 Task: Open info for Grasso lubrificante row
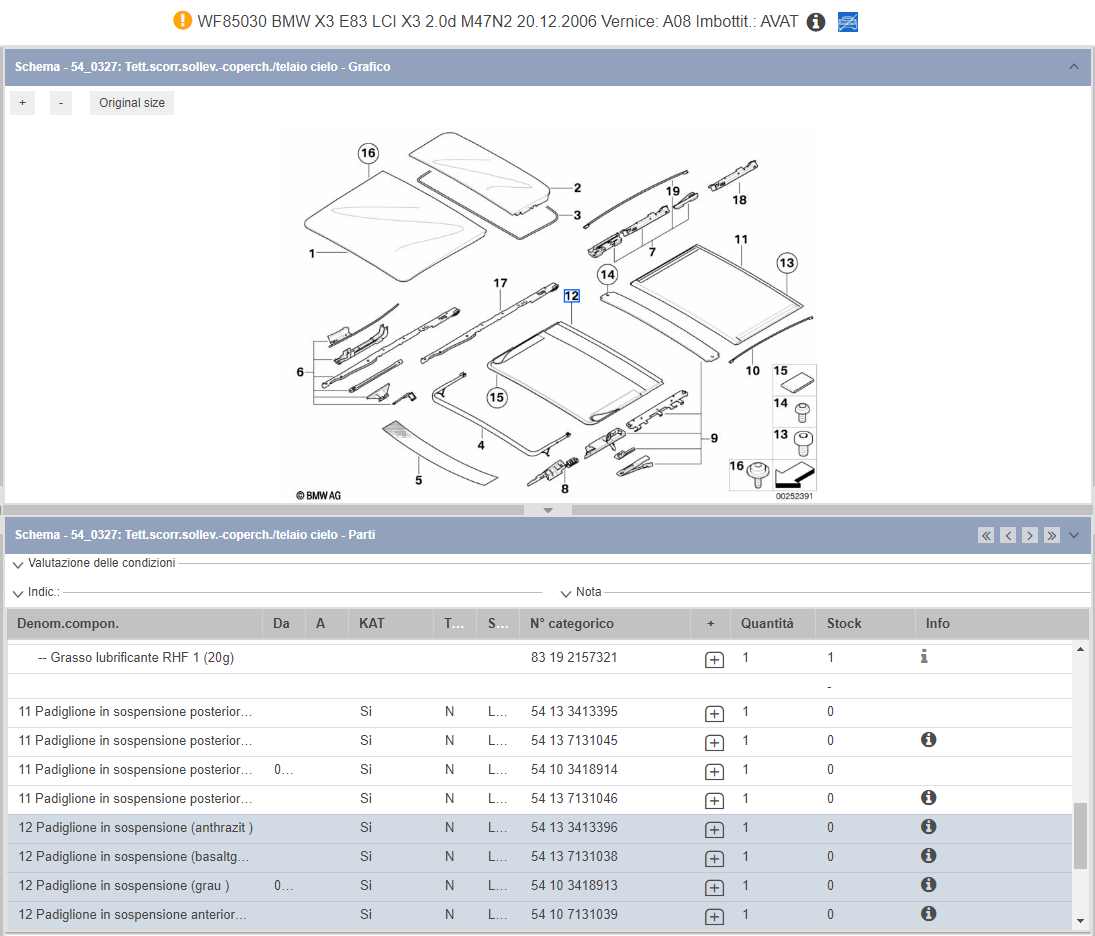pos(924,657)
